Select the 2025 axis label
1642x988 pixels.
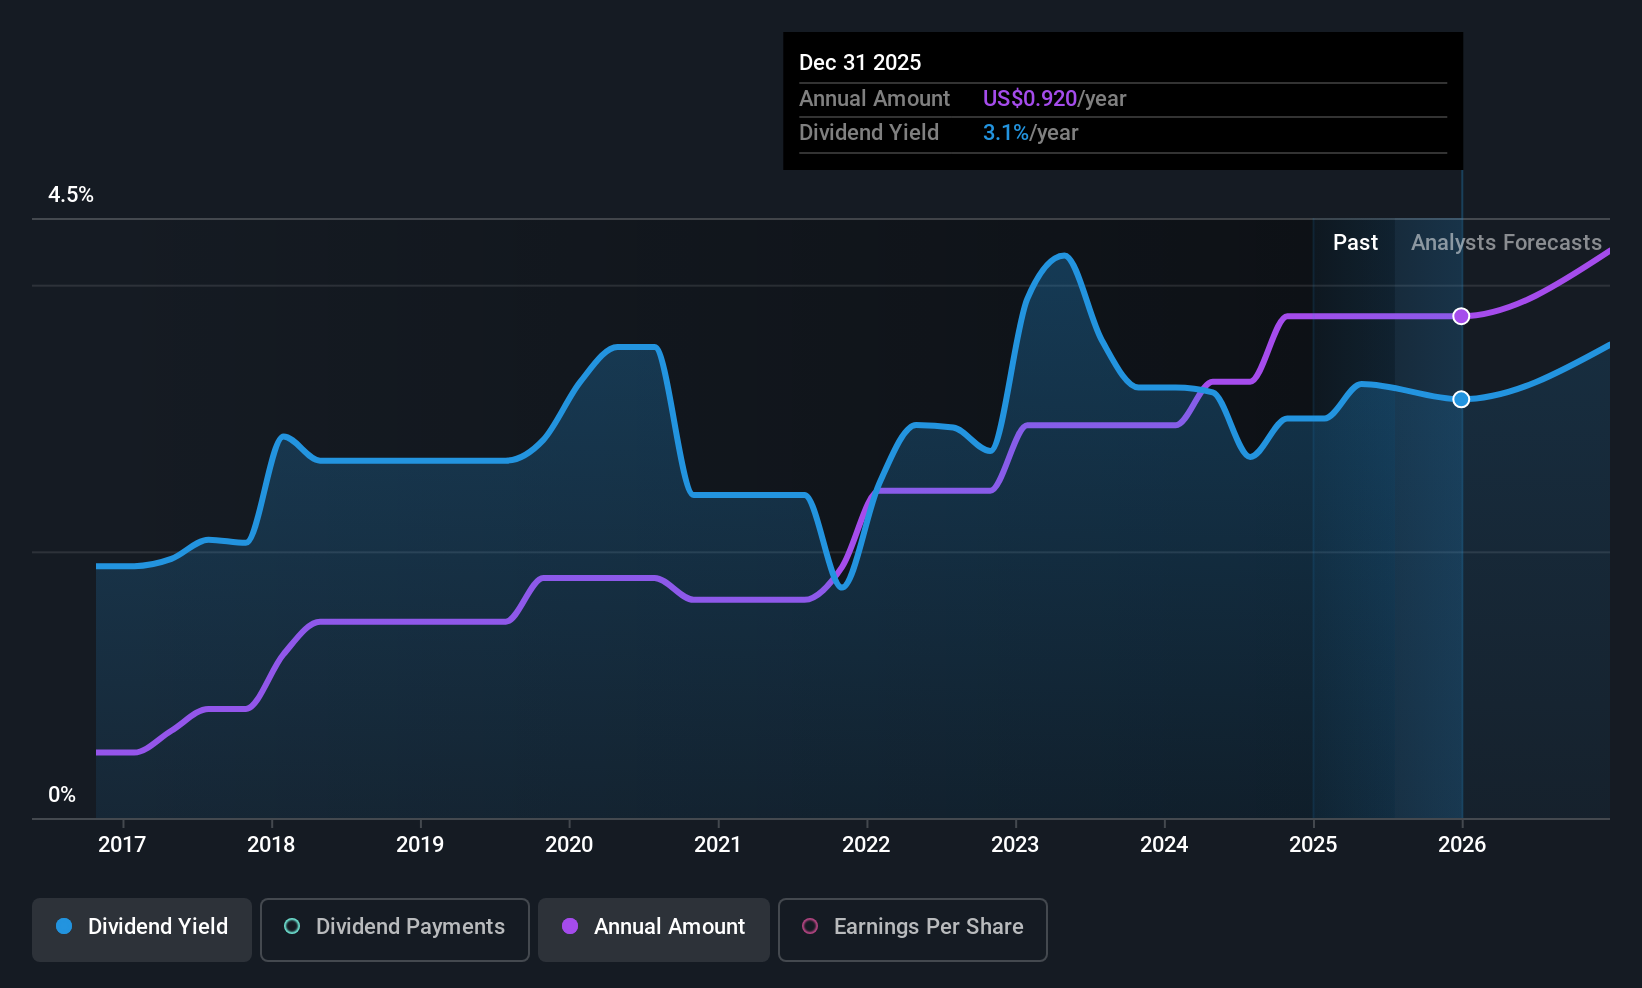pos(1313,845)
